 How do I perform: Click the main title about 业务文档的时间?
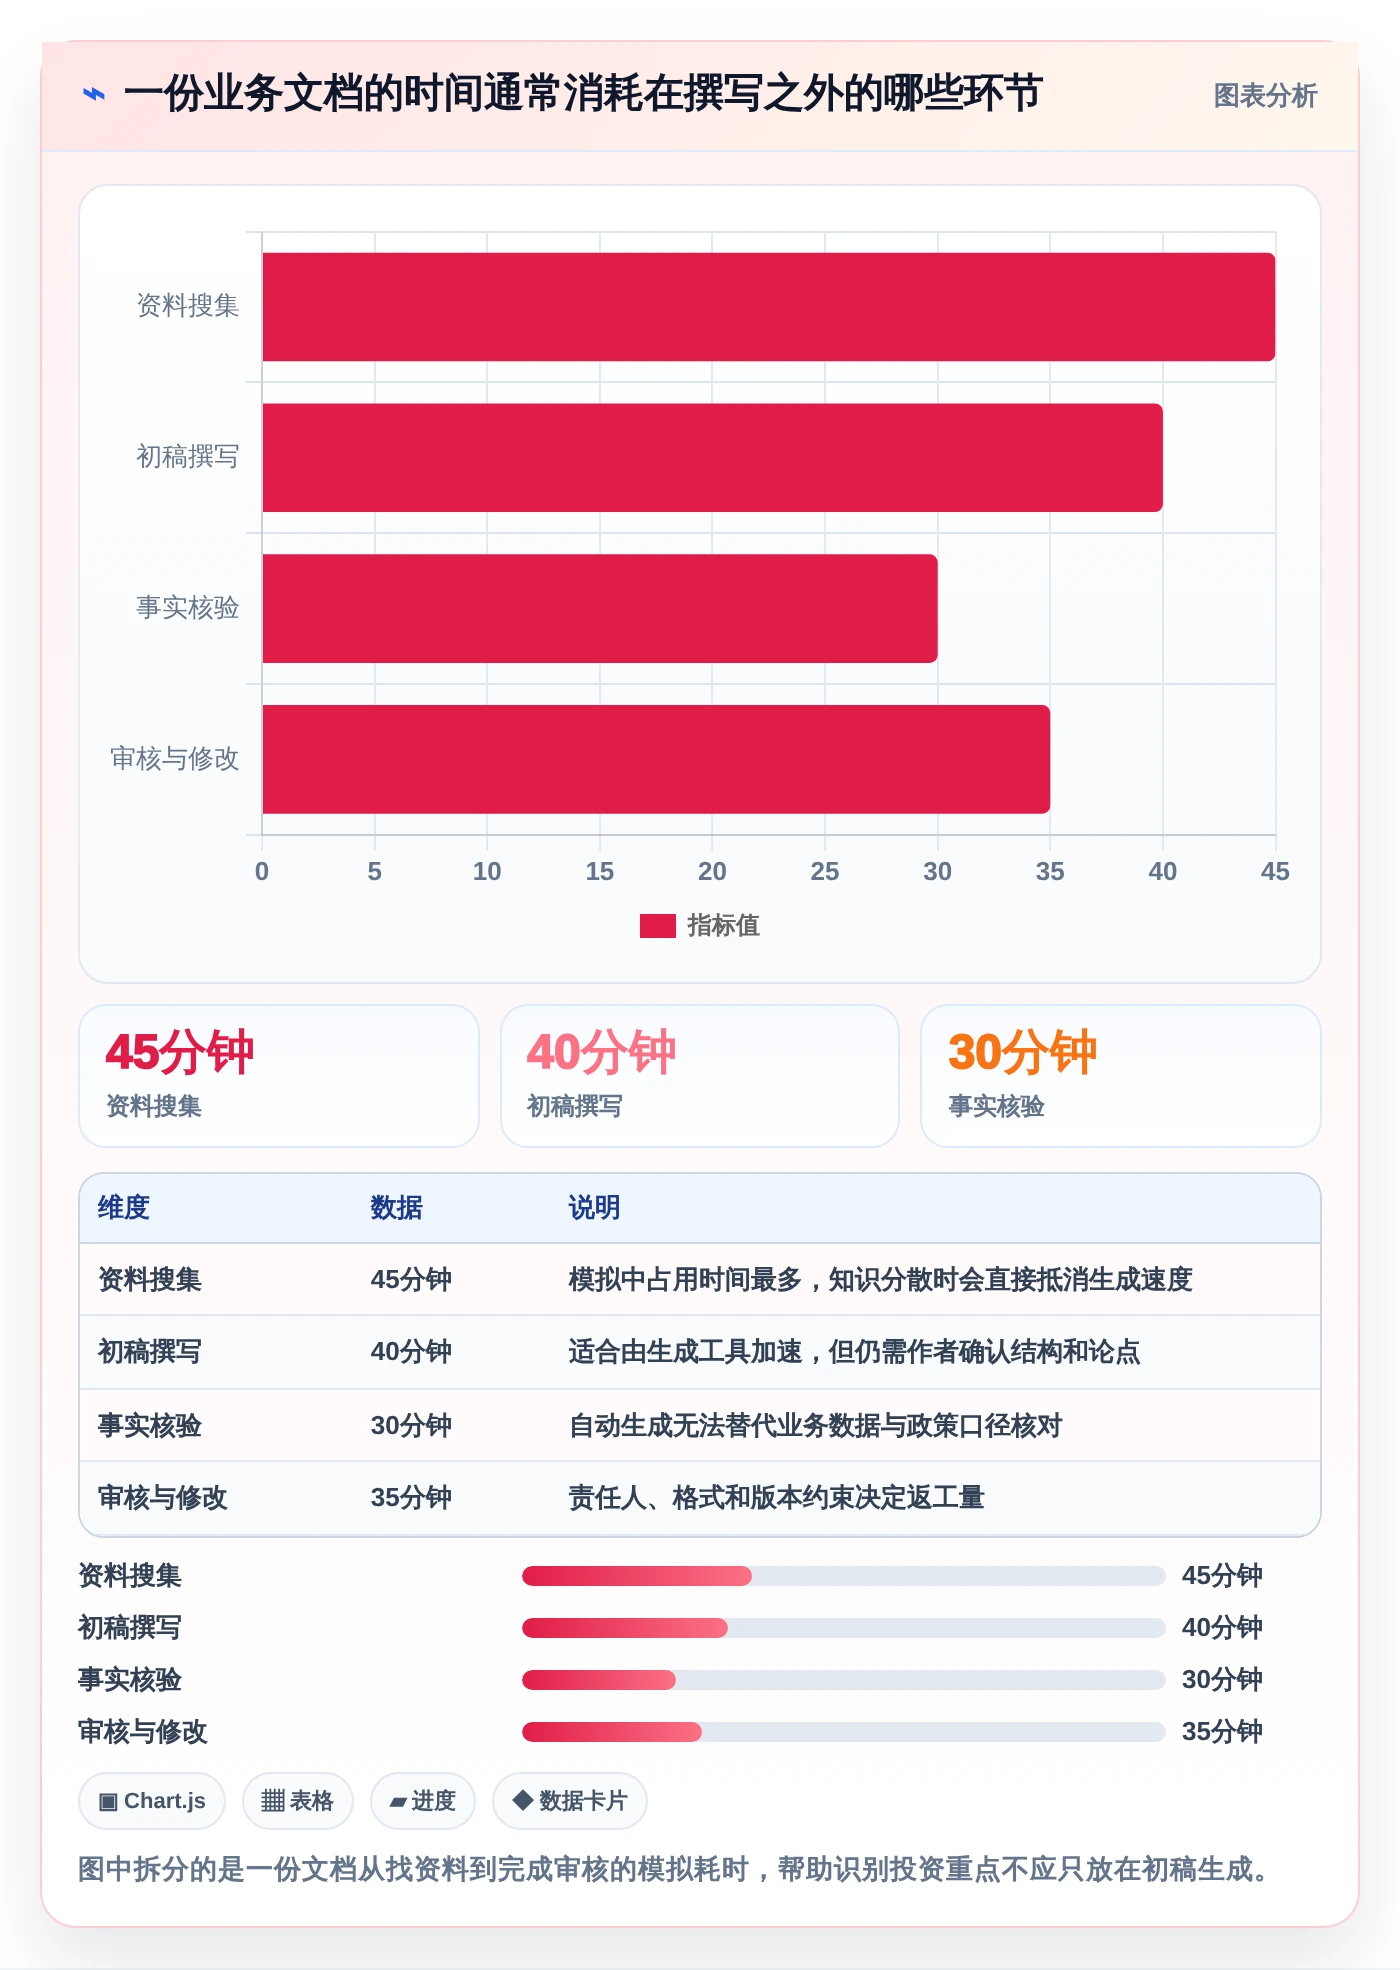(583, 94)
